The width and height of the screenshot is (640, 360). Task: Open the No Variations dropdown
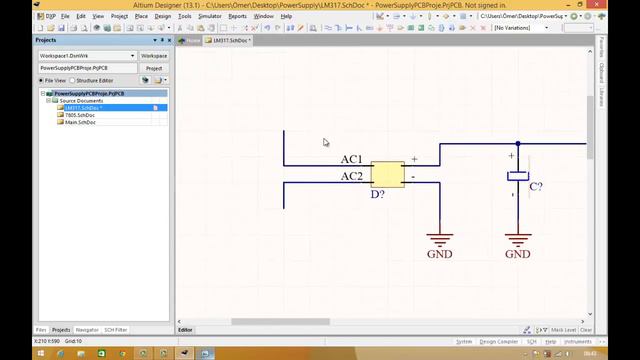(x=547, y=28)
